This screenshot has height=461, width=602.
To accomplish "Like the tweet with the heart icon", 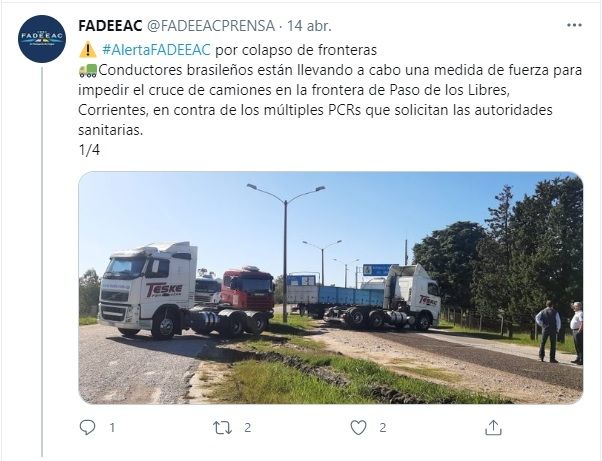I will pos(358,428).
